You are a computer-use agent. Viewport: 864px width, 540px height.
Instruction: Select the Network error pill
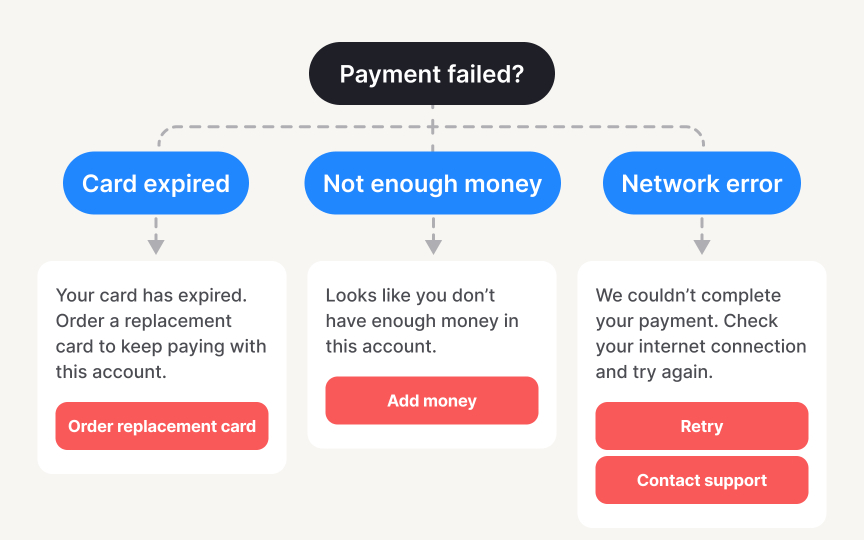tap(702, 183)
